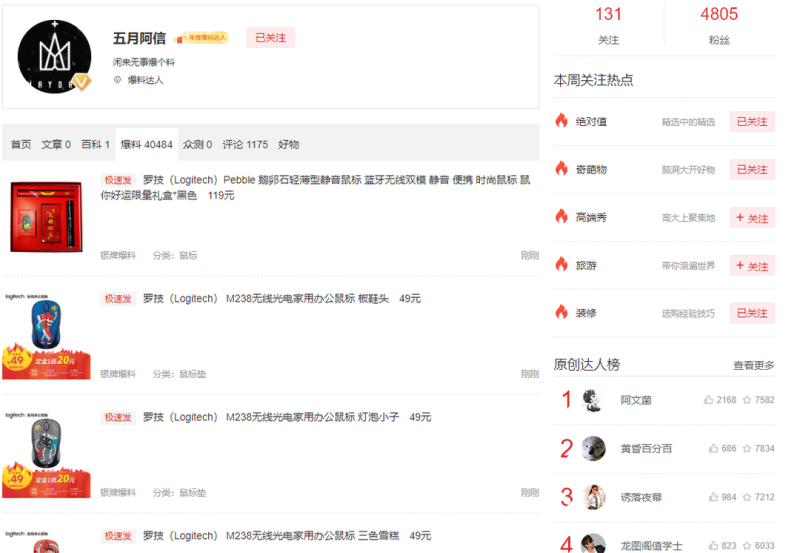Click the location pin icon before 爆料达人
The width and height of the screenshot is (800, 553).
117,80
